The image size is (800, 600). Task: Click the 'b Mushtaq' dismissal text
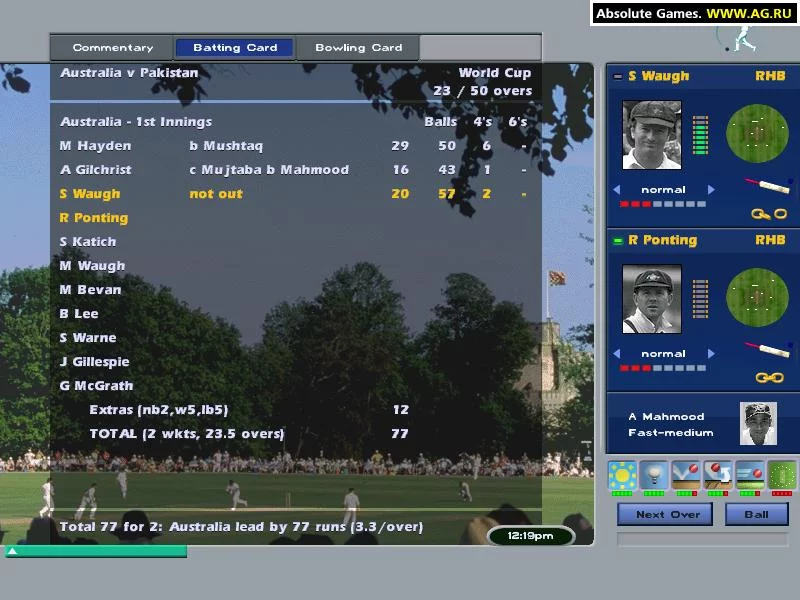226,146
